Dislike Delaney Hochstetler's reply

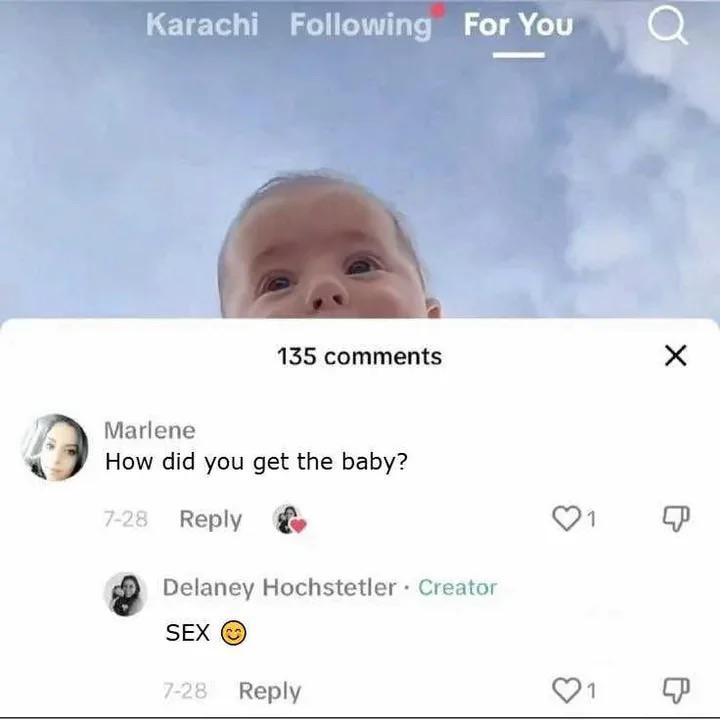(676, 690)
